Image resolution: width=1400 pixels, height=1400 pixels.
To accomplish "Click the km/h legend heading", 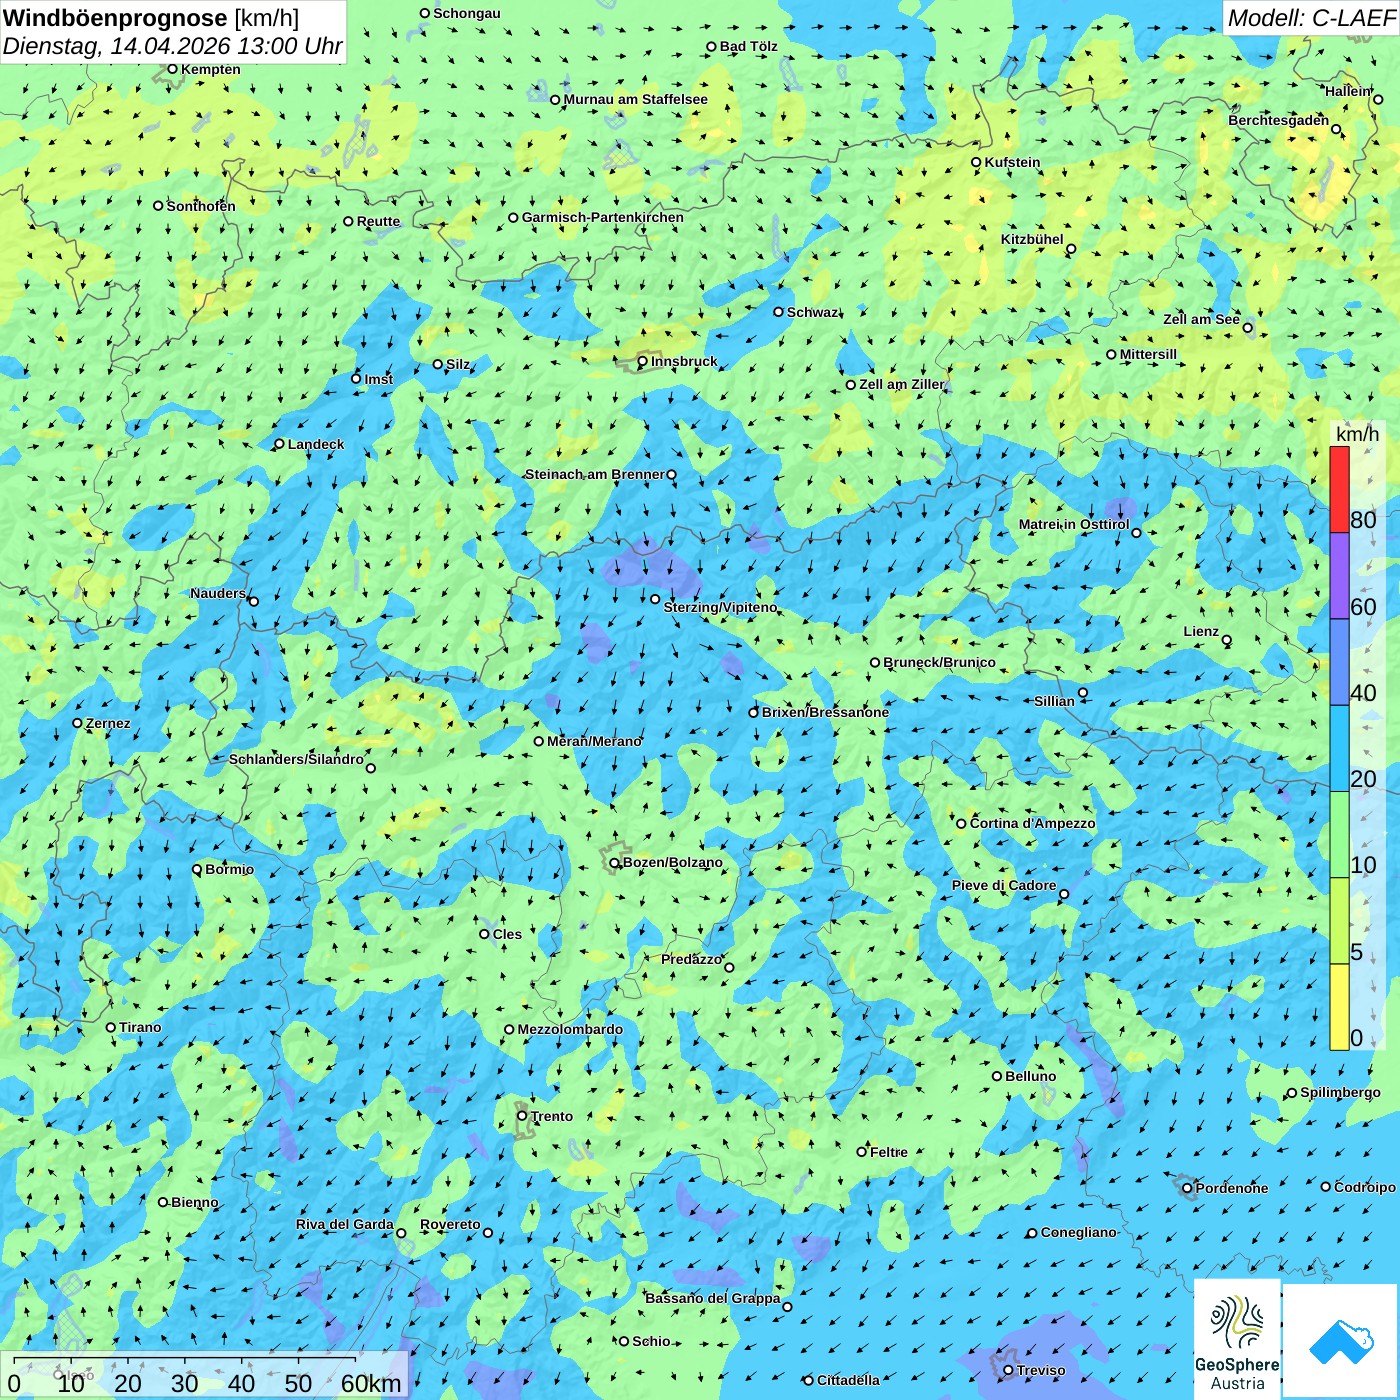I will 1357,434.
